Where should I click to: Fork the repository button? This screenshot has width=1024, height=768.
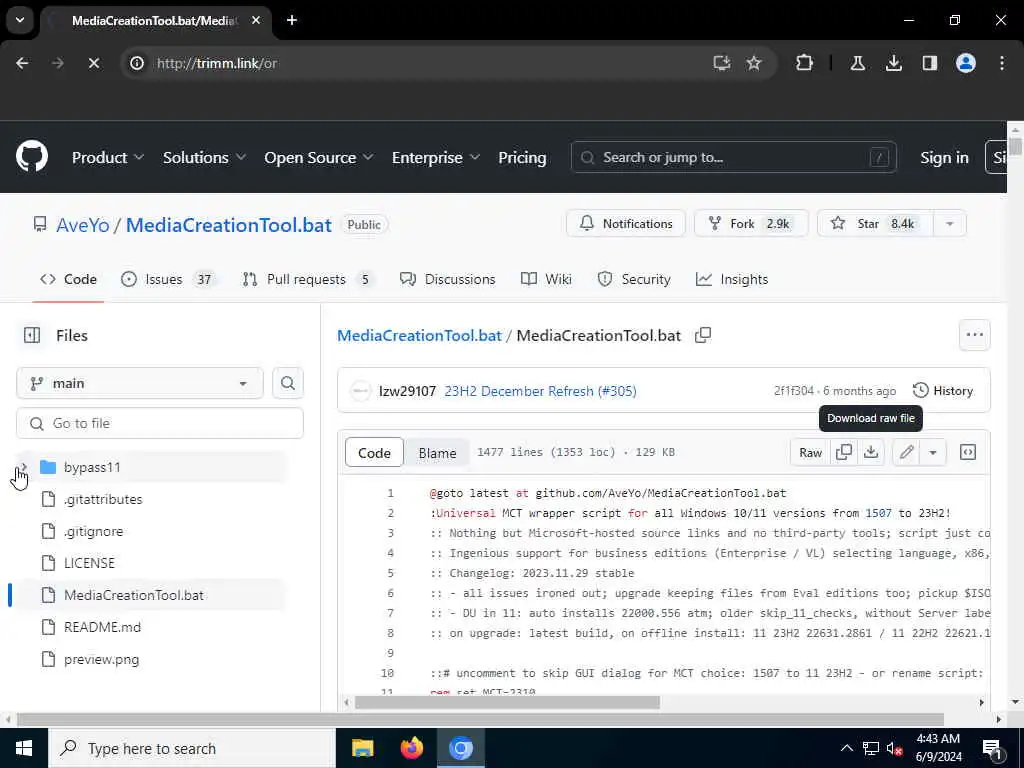point(751,224)
